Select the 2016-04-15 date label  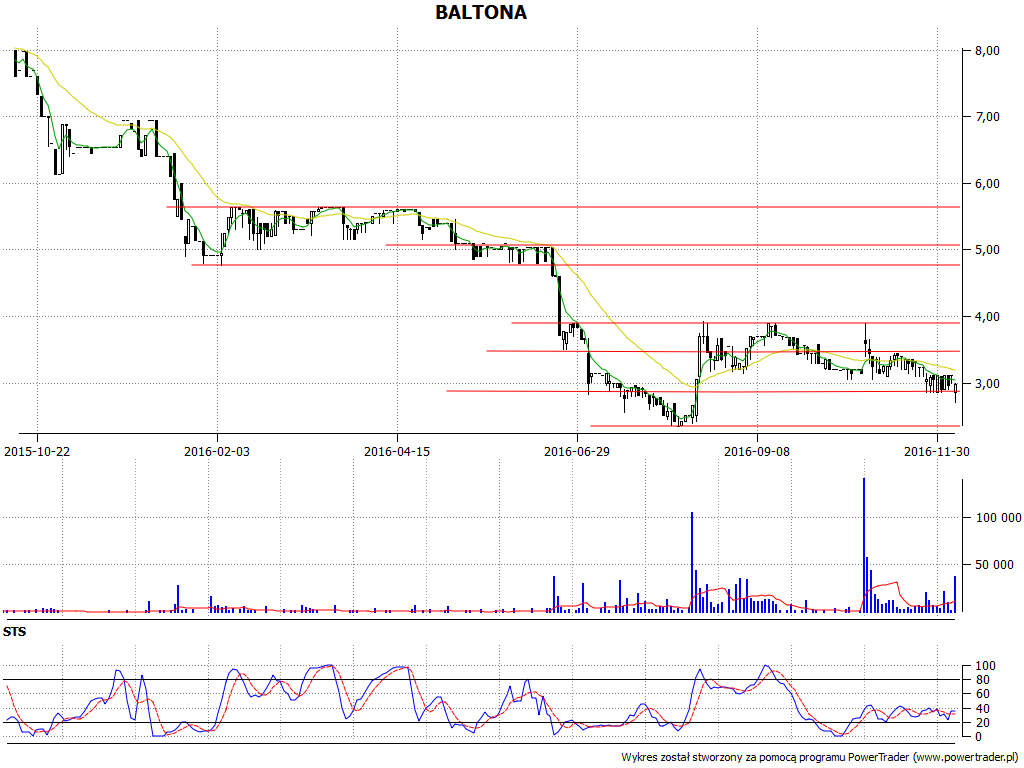(397, 451)
